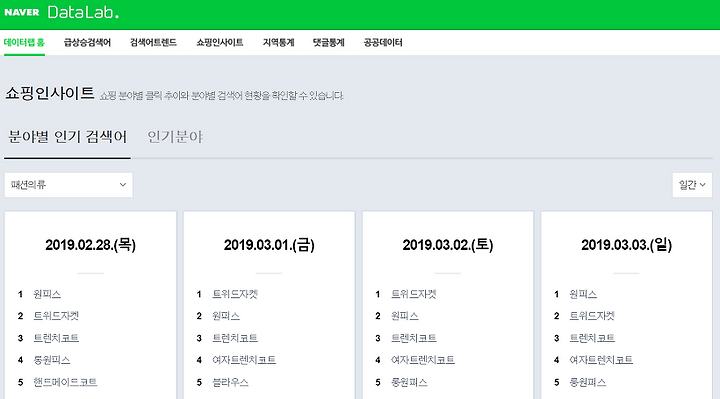Click 롱원피스 ranked 5 on 2019.03.02
Viewport: 720px width, 399px height.
[x=409, y=382]
